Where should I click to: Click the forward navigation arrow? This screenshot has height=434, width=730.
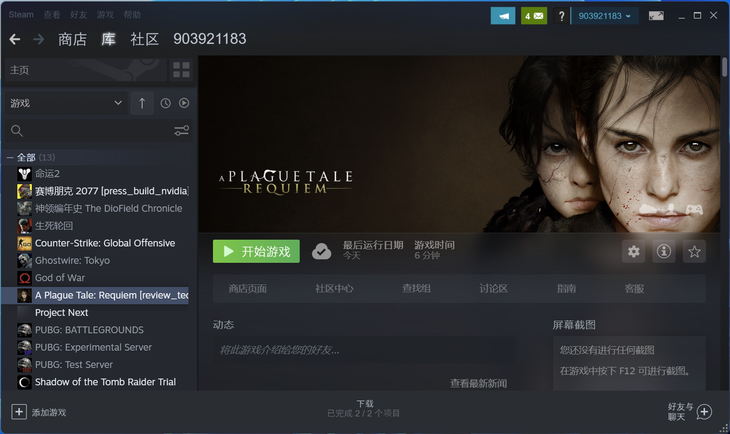click(x=39, y=40)
